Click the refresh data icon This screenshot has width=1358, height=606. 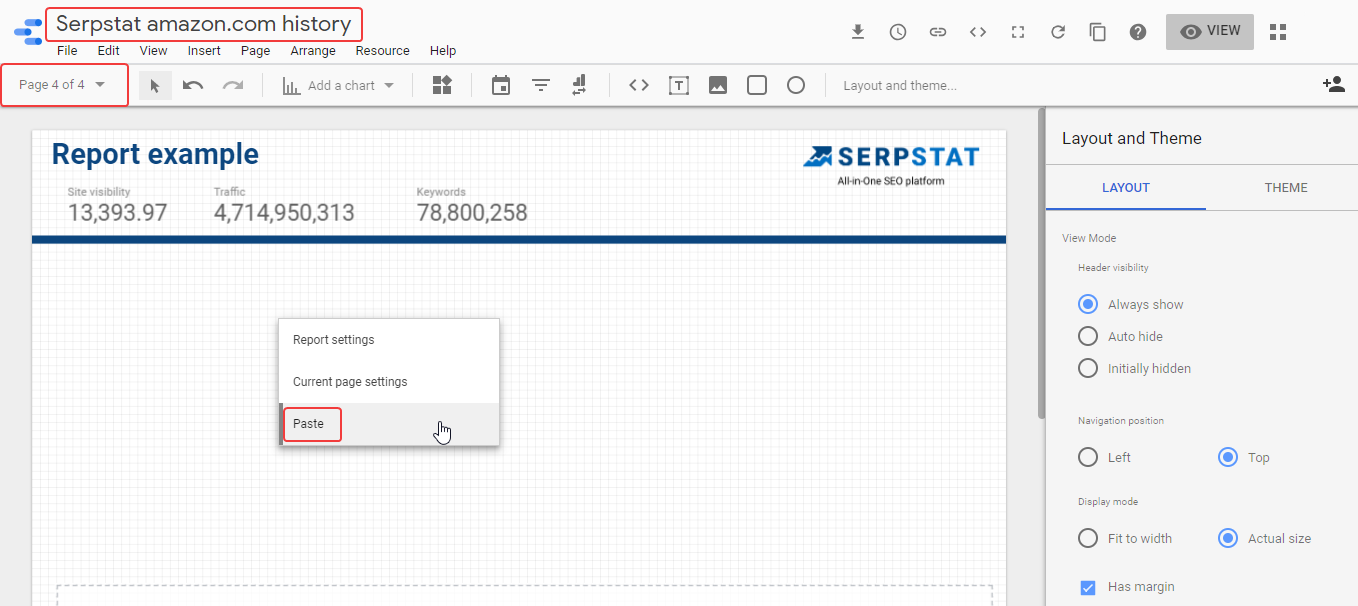pos(1058,32)
